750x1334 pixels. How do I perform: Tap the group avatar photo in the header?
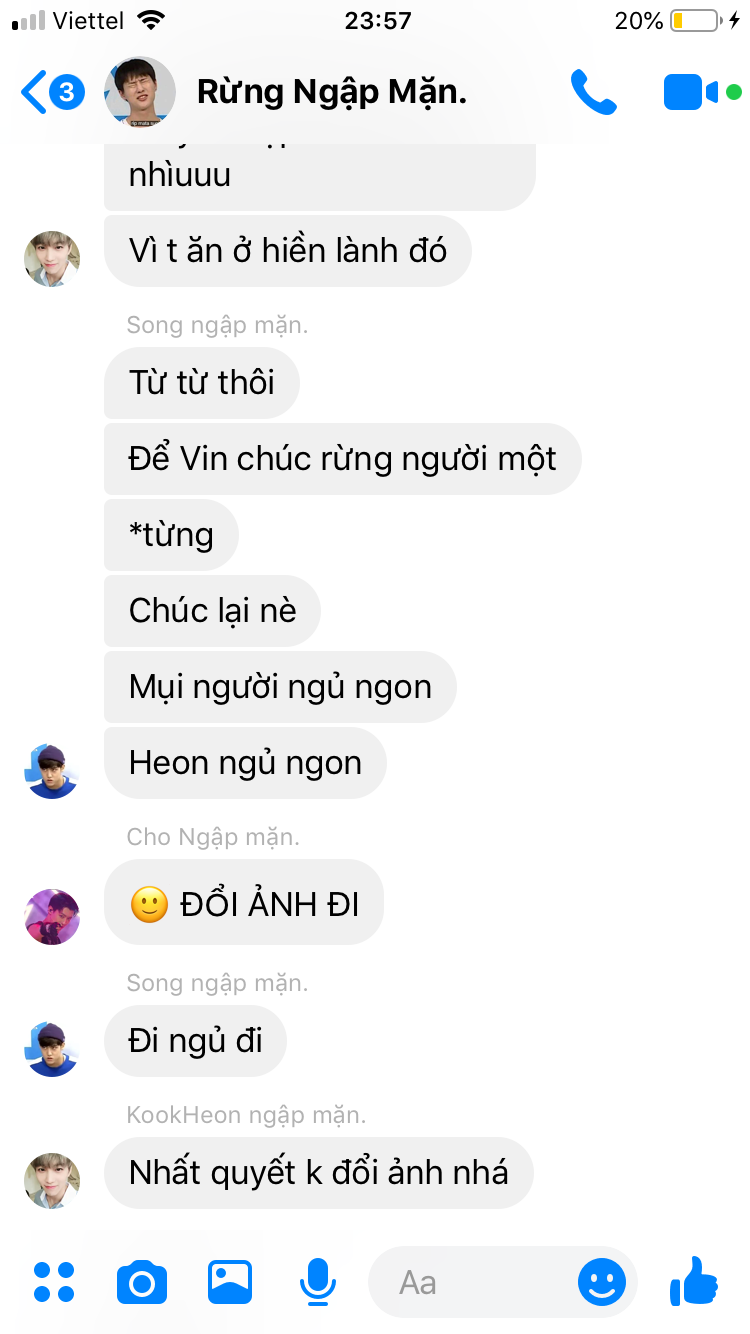[x=140, y=92]
